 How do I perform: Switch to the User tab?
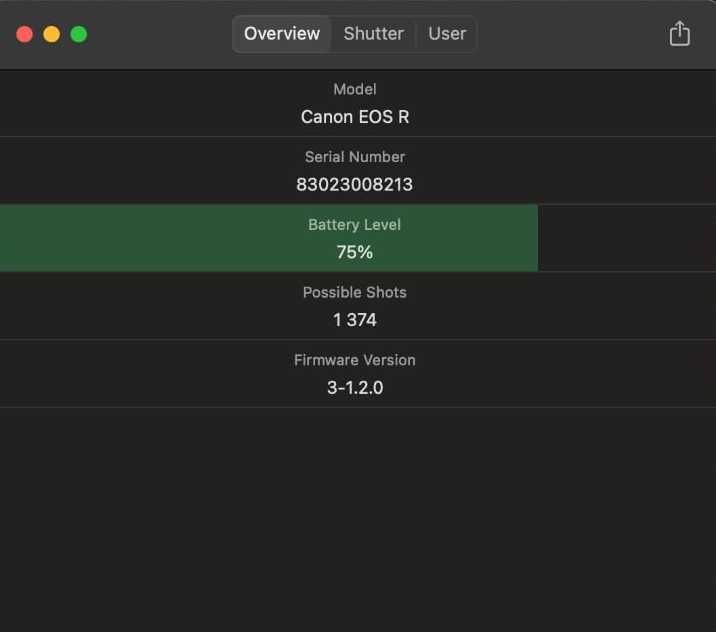click(x=447, y=34)
